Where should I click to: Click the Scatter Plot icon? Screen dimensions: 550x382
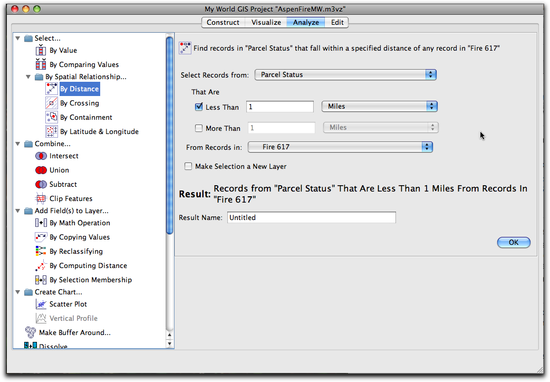(x=41, y=304)
